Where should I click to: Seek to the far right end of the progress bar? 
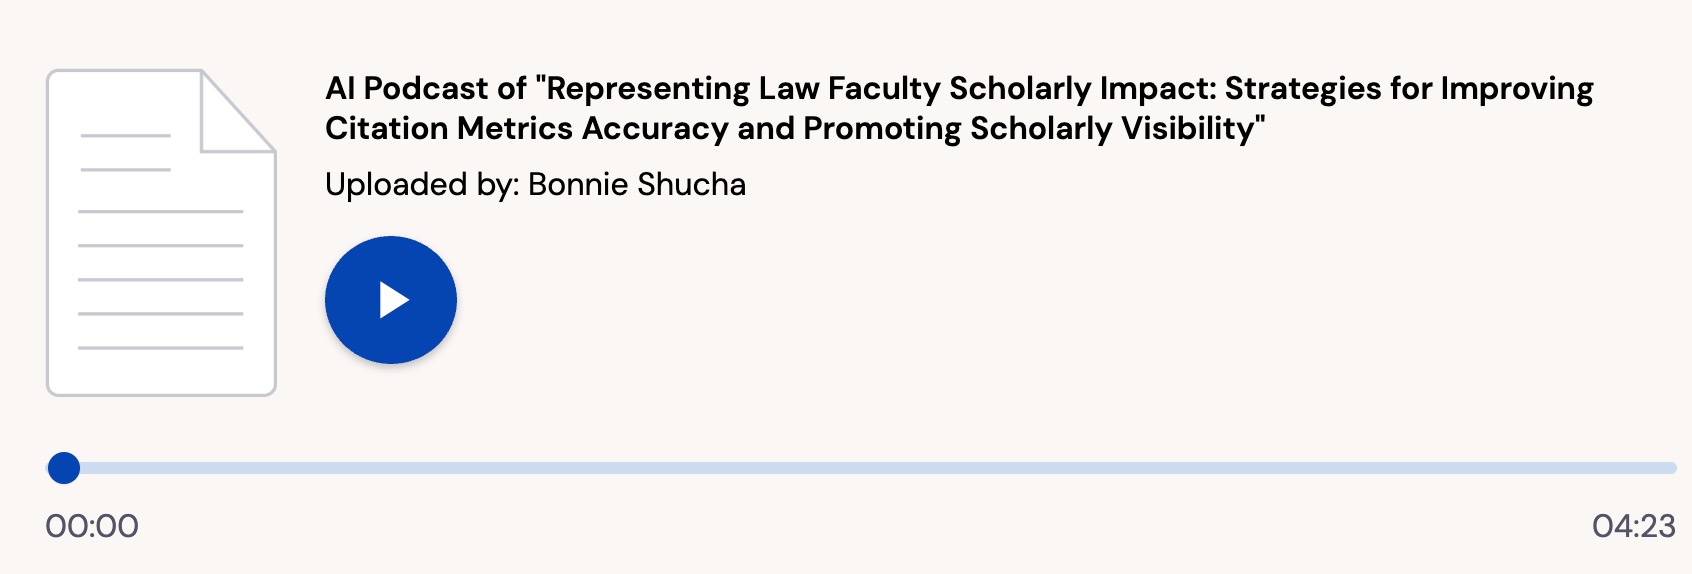click(1672, 468)
